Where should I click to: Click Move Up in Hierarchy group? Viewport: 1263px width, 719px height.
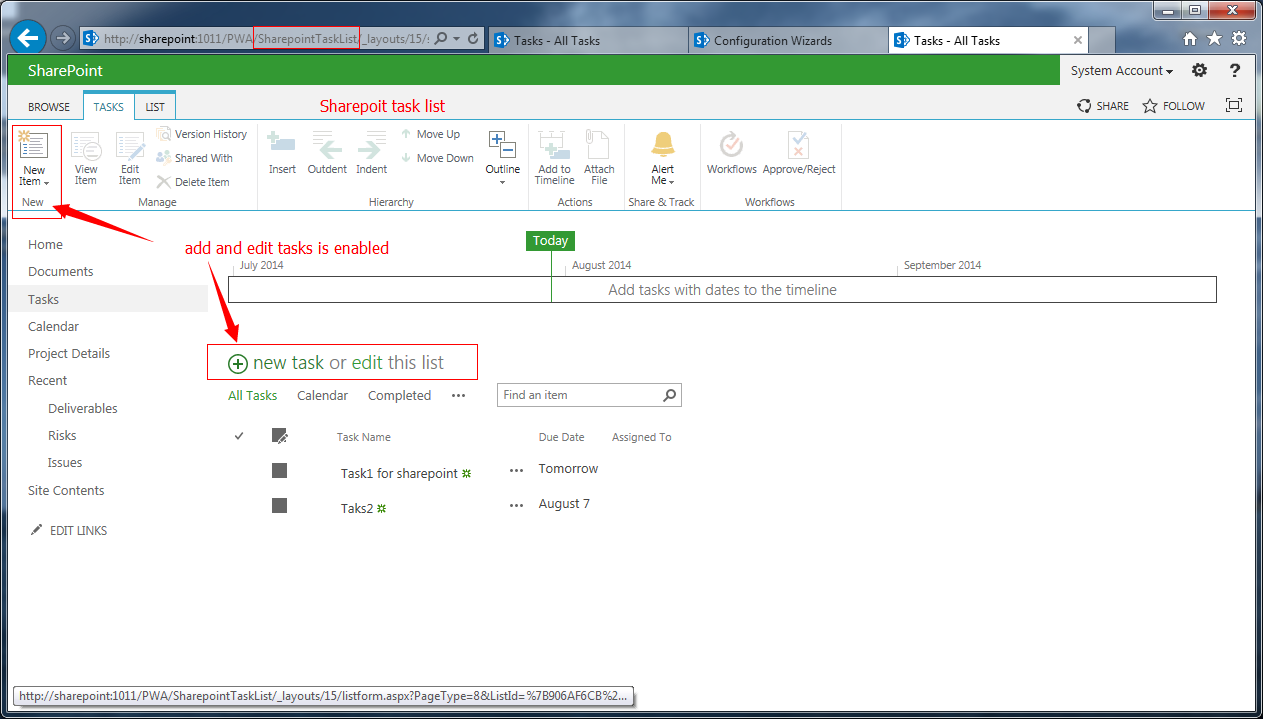point(431,134)
